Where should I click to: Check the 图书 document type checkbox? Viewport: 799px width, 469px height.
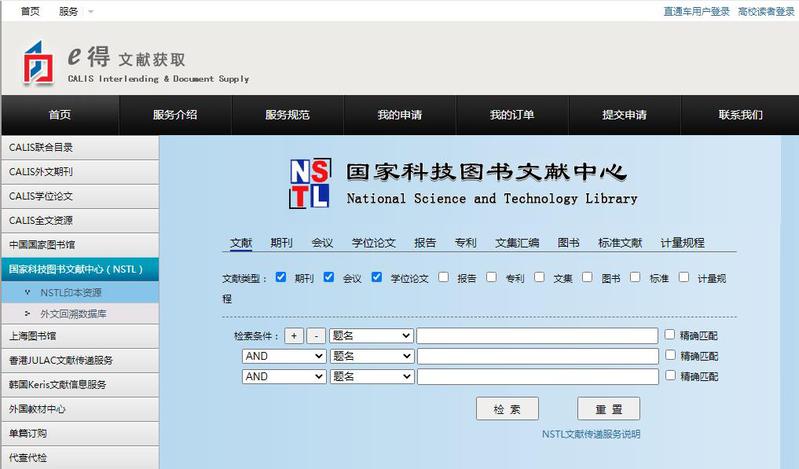coord(588,277)
